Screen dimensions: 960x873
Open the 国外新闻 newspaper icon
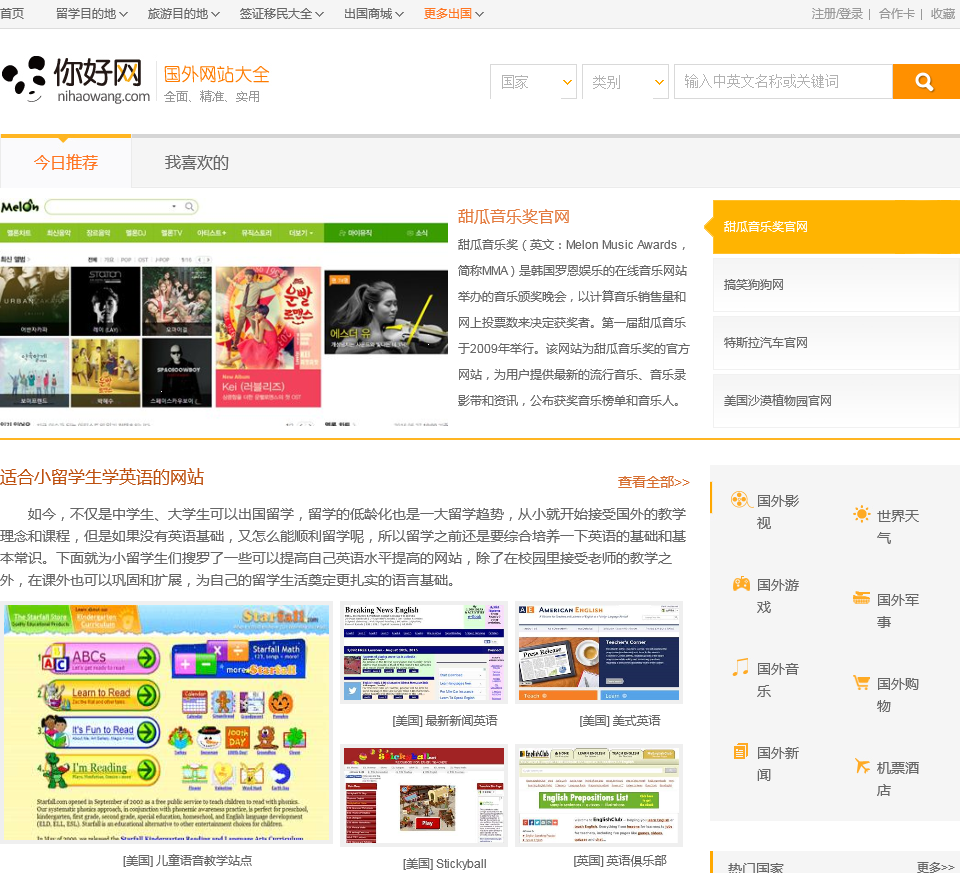(x=741, y=751)
